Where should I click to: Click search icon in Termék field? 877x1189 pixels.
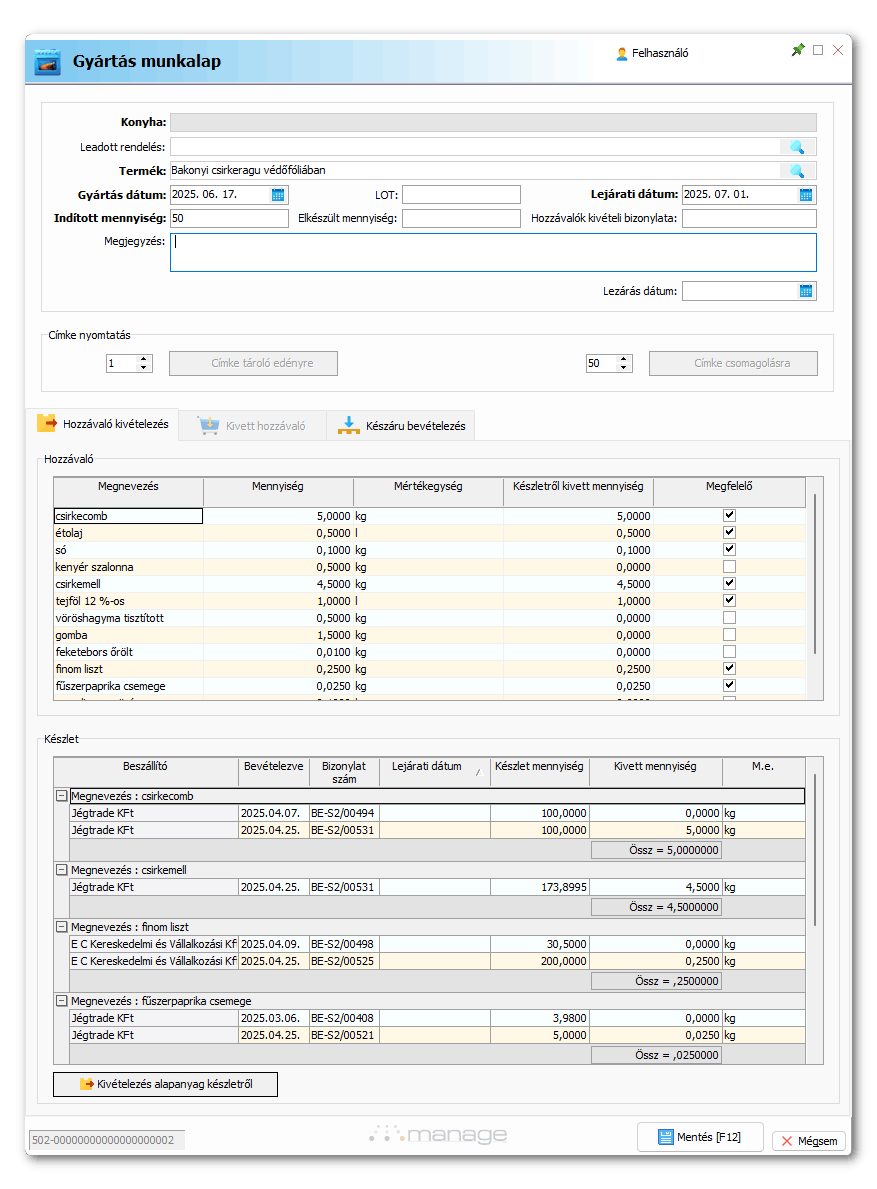point(796,171)
